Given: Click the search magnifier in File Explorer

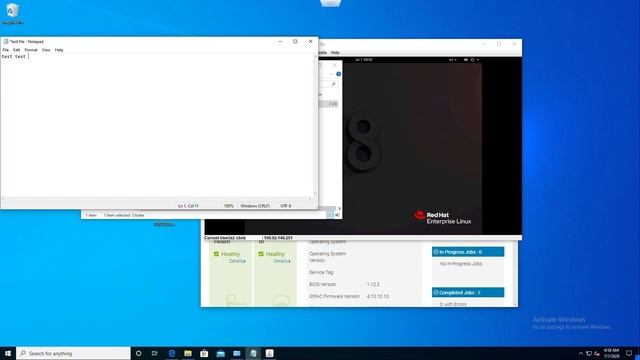Looking at the screenshot, I should pyautogui.click(x=333, y=84).
